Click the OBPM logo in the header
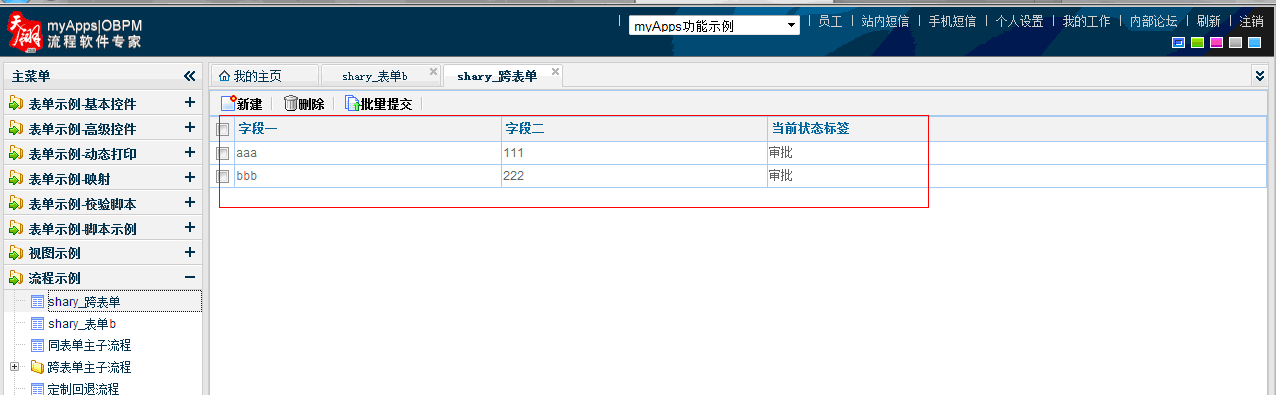Viewport: 1276px width, 395px height. pos(75,32)
